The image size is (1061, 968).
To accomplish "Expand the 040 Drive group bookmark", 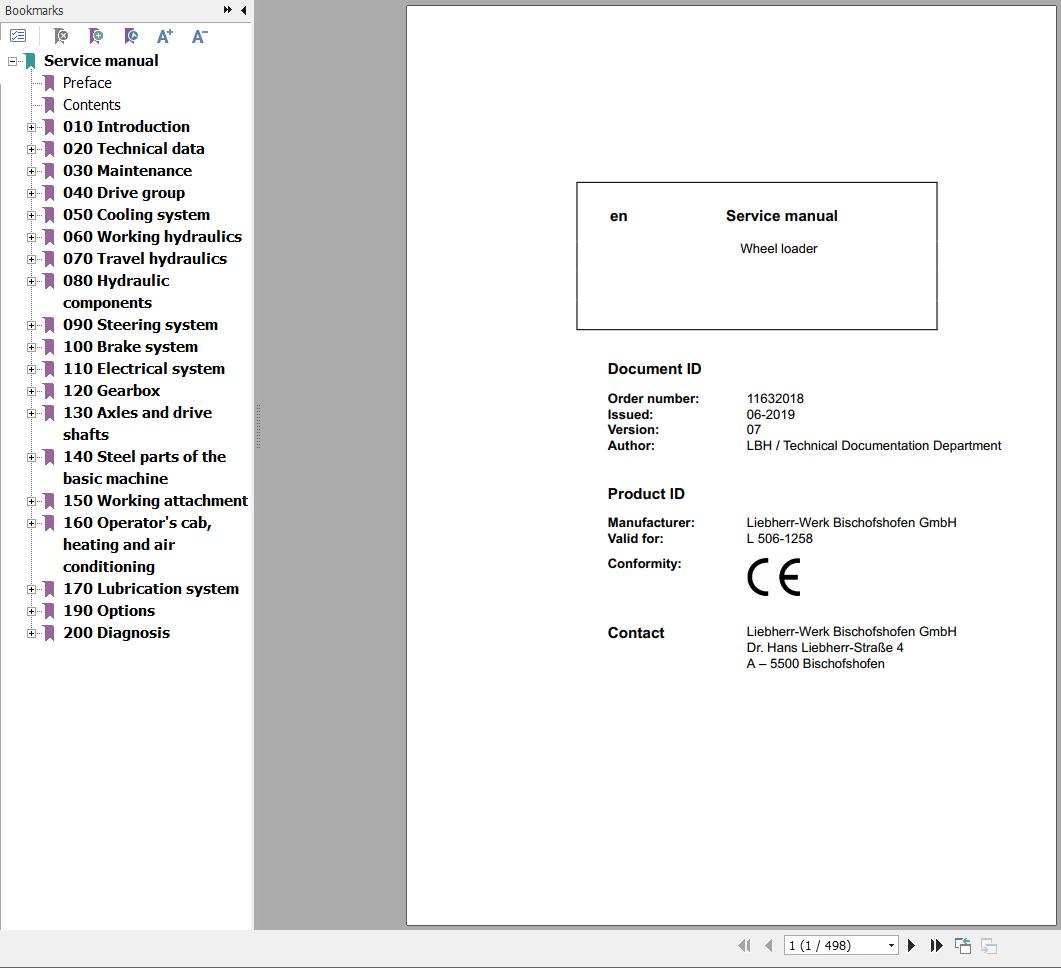I will pos(31,193).
